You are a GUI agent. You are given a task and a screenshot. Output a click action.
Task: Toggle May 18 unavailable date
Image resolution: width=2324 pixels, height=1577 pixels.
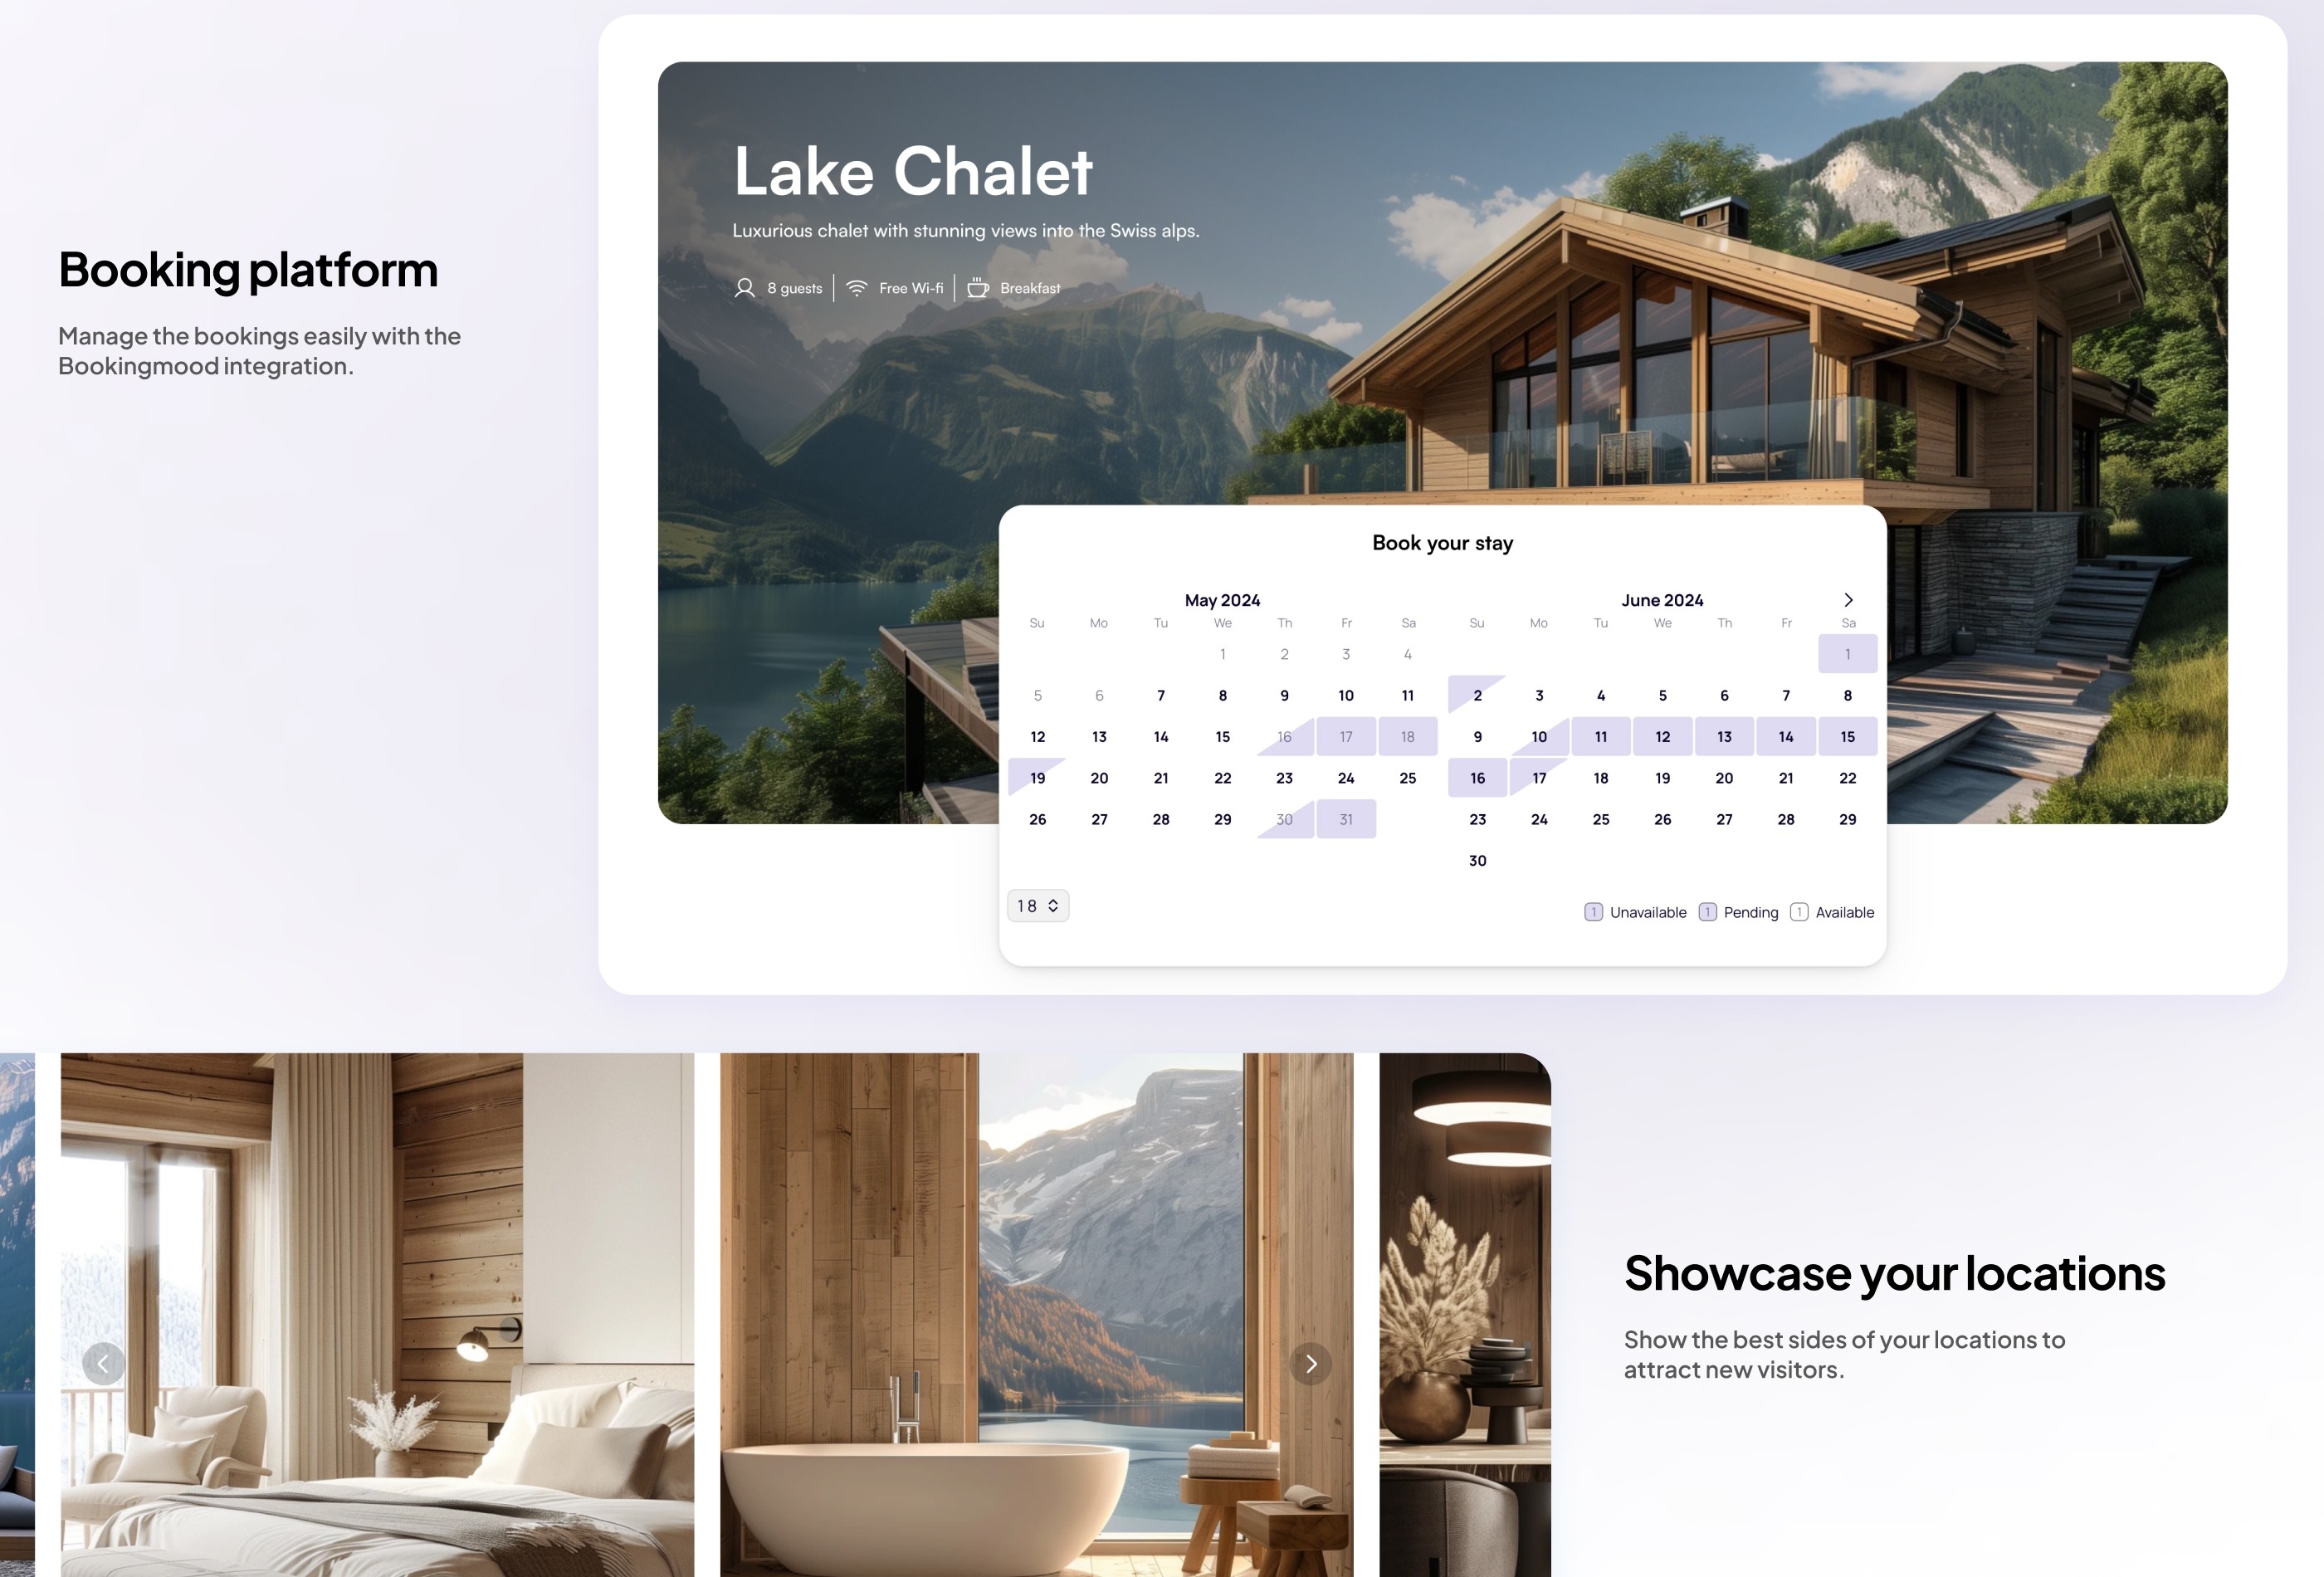tap(1408, 735)
